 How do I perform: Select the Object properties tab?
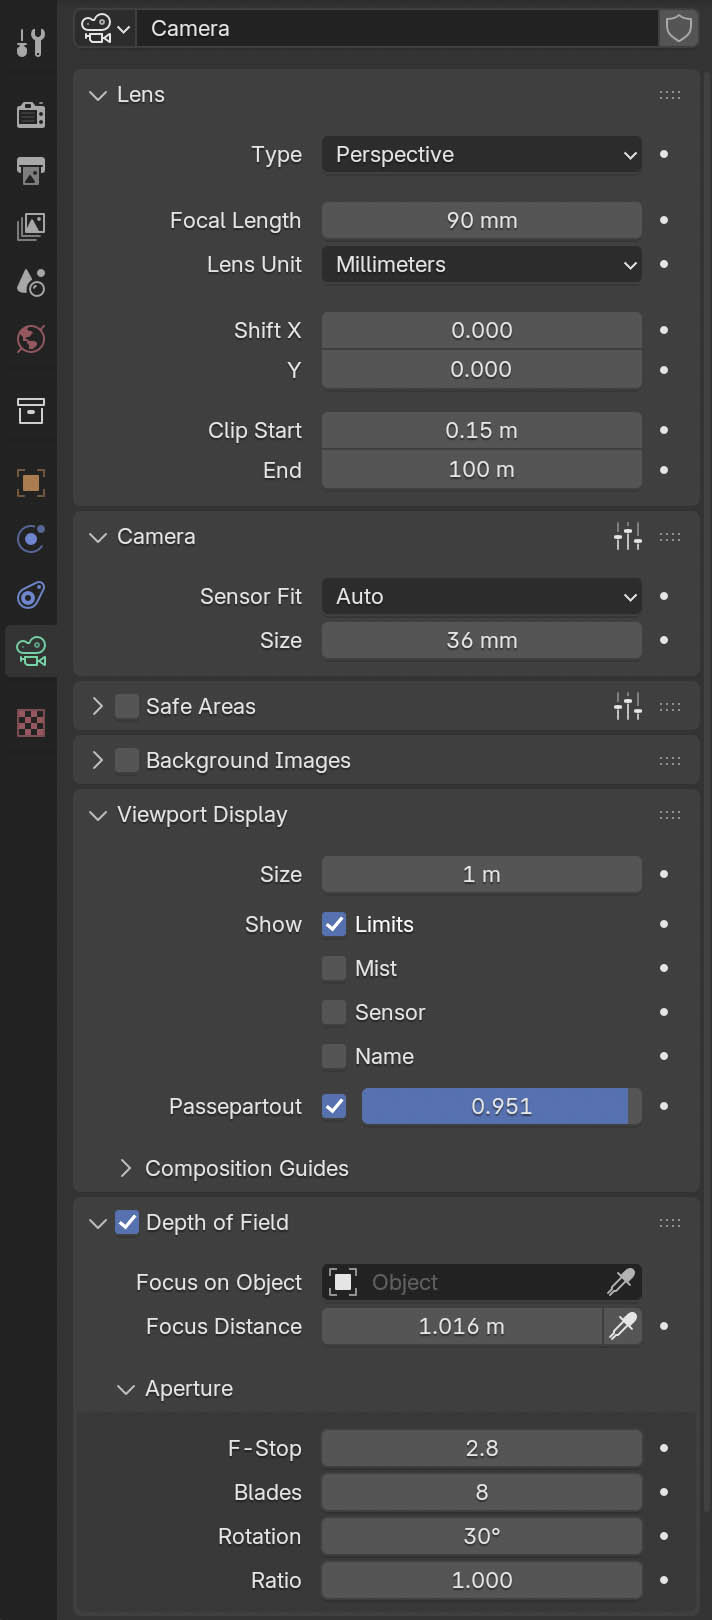31,483
